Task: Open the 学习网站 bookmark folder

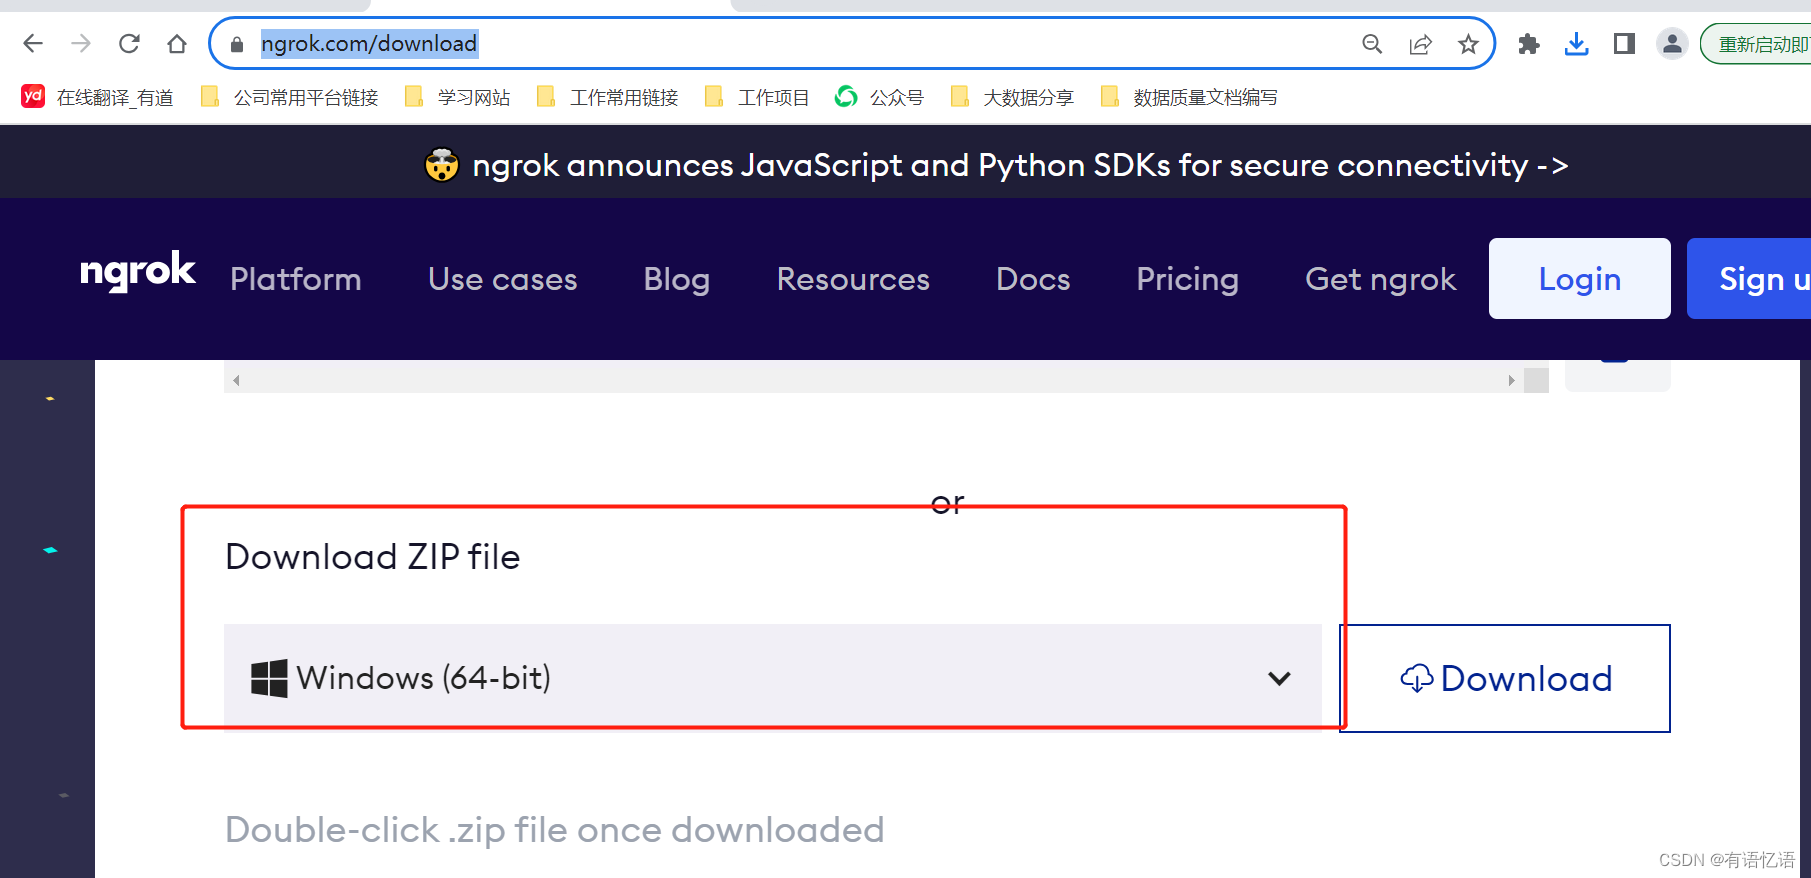Action: click(x=458, y=97)
